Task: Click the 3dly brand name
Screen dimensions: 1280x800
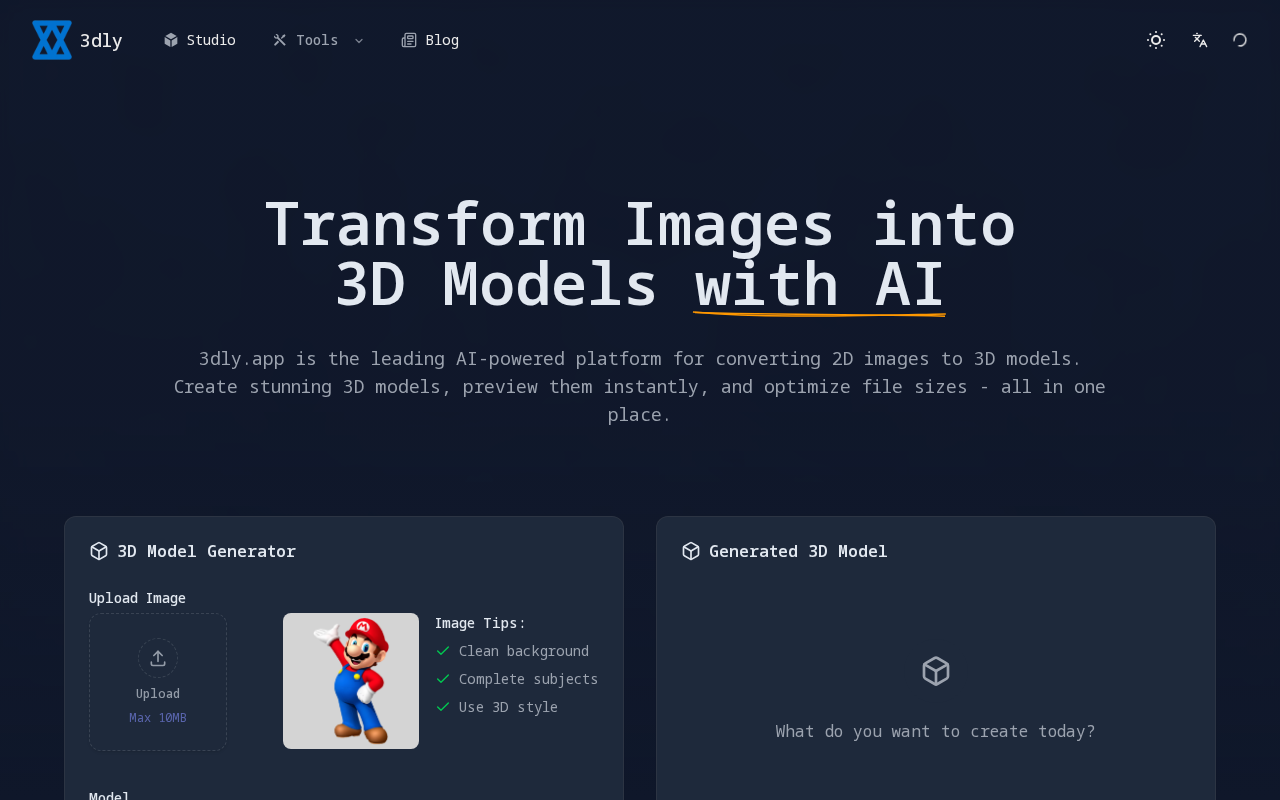Action: click(x=101, y=40)
